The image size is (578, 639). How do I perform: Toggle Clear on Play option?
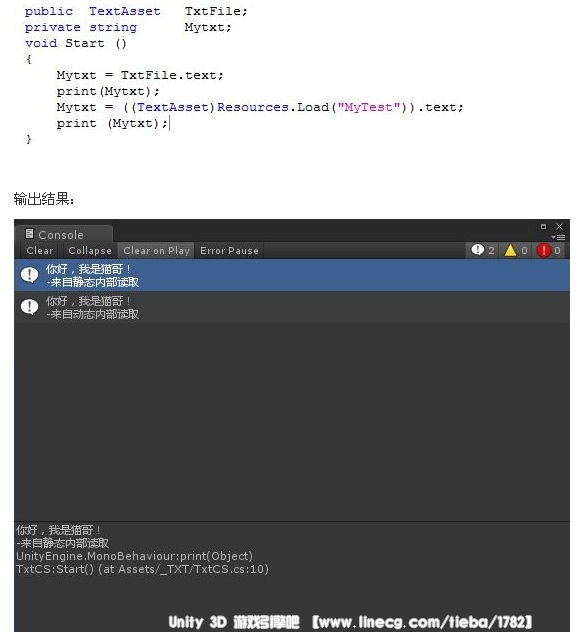(x=157, y=251)
